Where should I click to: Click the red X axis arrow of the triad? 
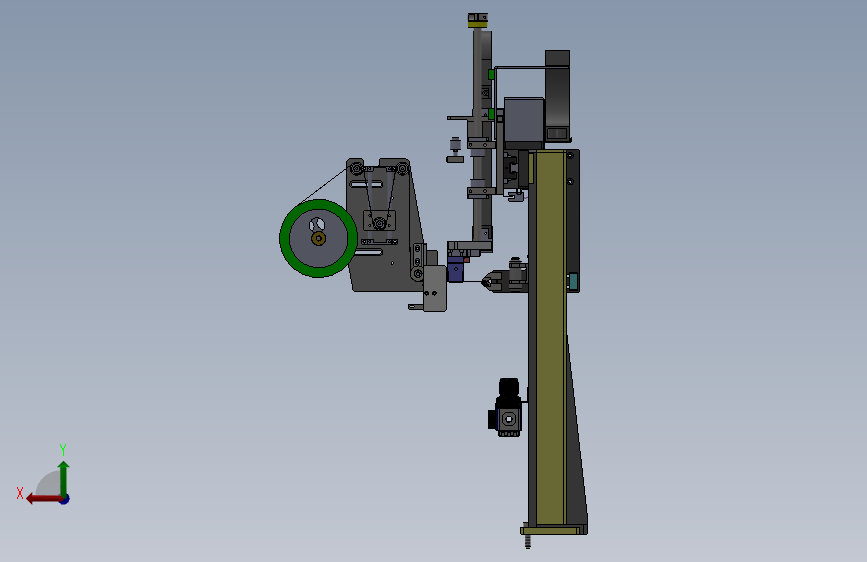[43, 499]
